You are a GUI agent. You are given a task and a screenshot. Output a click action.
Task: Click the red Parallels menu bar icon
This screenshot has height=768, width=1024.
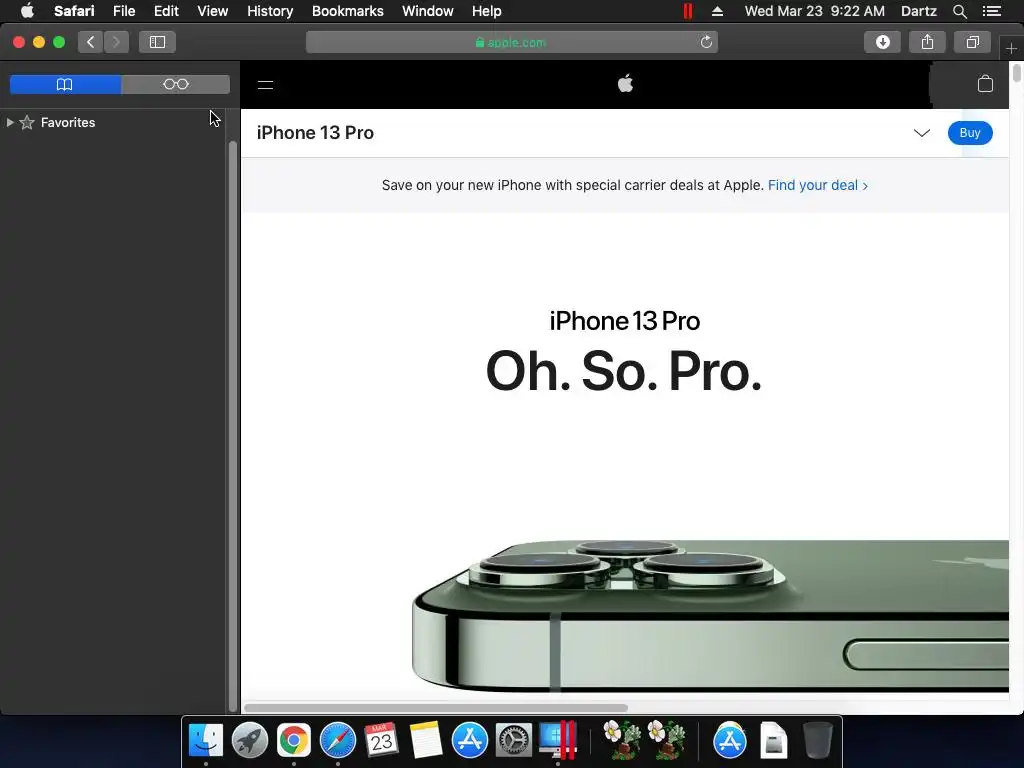688,11
